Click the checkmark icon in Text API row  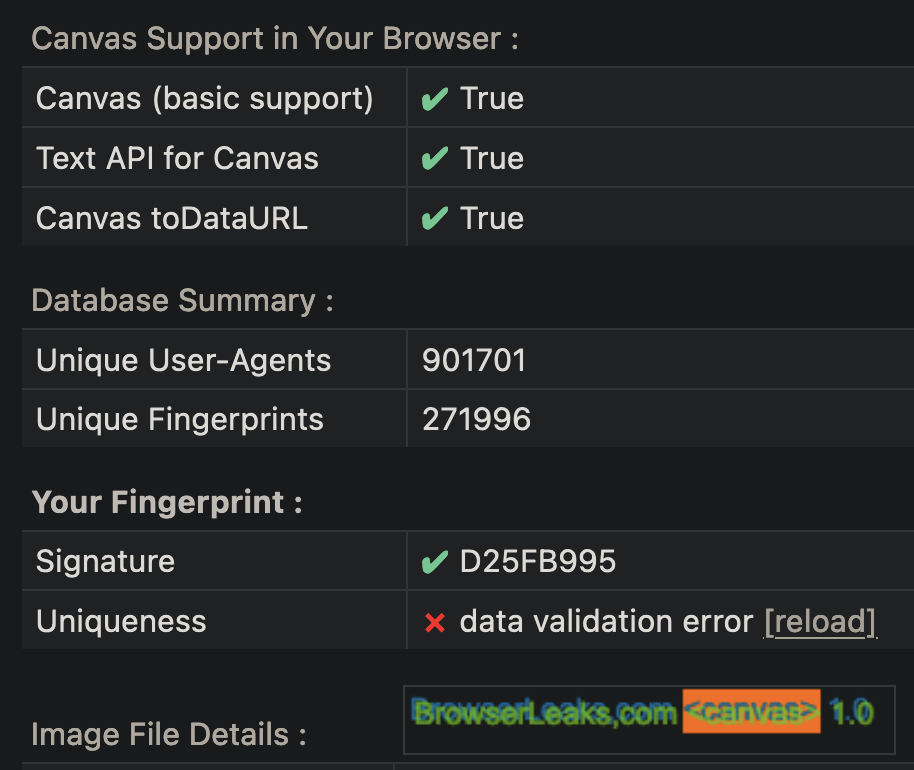(x=435, y=159)
